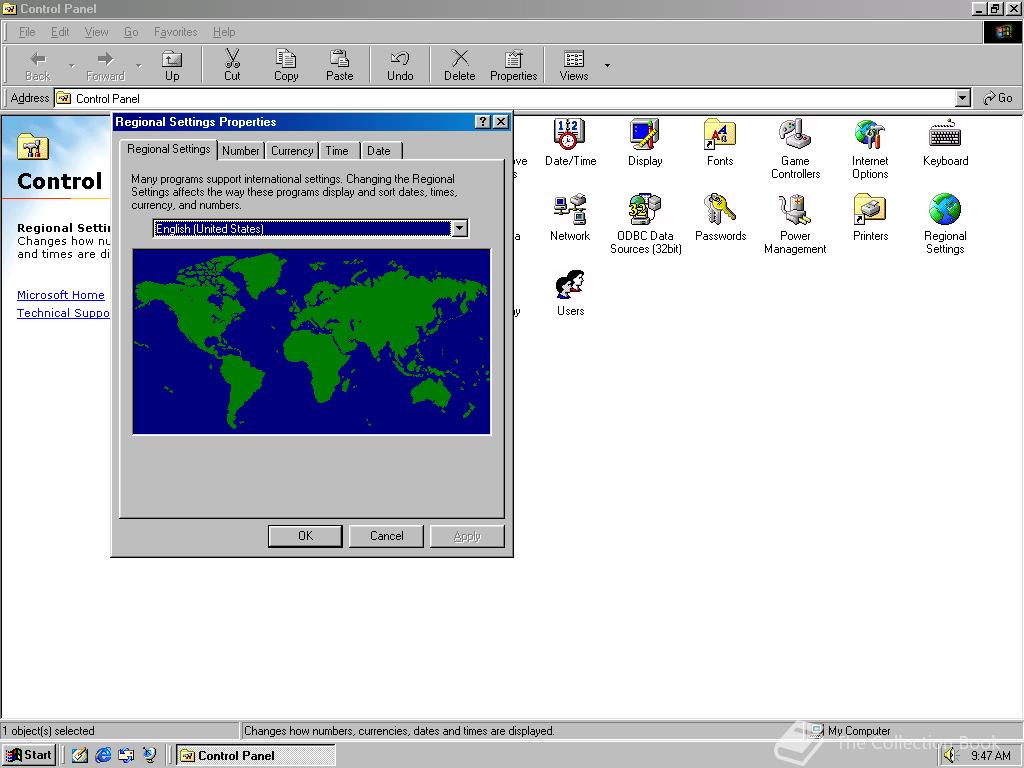The width and height of the screenshot is (1024, 768).
Task: Click the first Quick Launch notepad icon
Action: pyautogui.click(x=80, y=756)
